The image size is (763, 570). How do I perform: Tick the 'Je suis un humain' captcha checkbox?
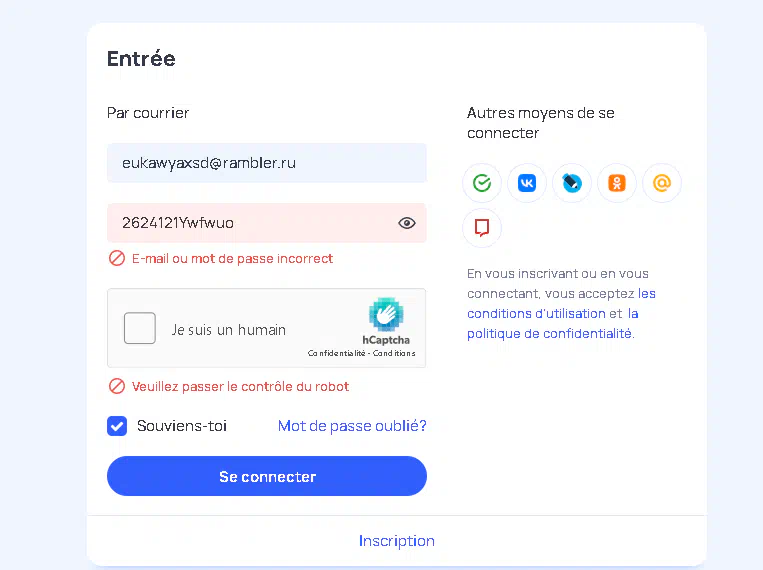[140, 328]
